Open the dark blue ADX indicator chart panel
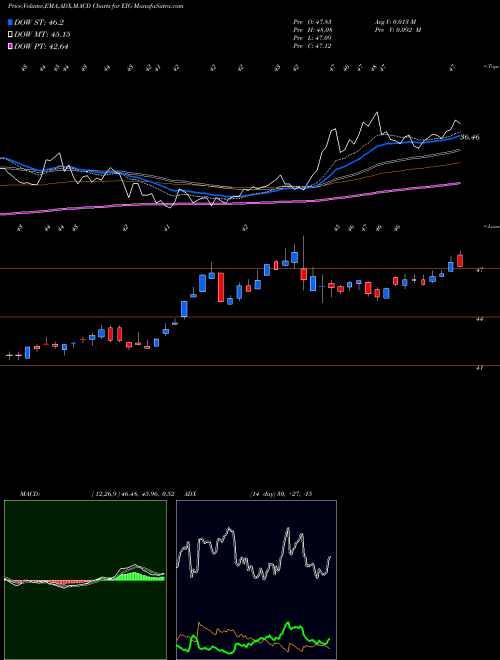This screenshot has height=660, width=500. click(x=256, y=580)
